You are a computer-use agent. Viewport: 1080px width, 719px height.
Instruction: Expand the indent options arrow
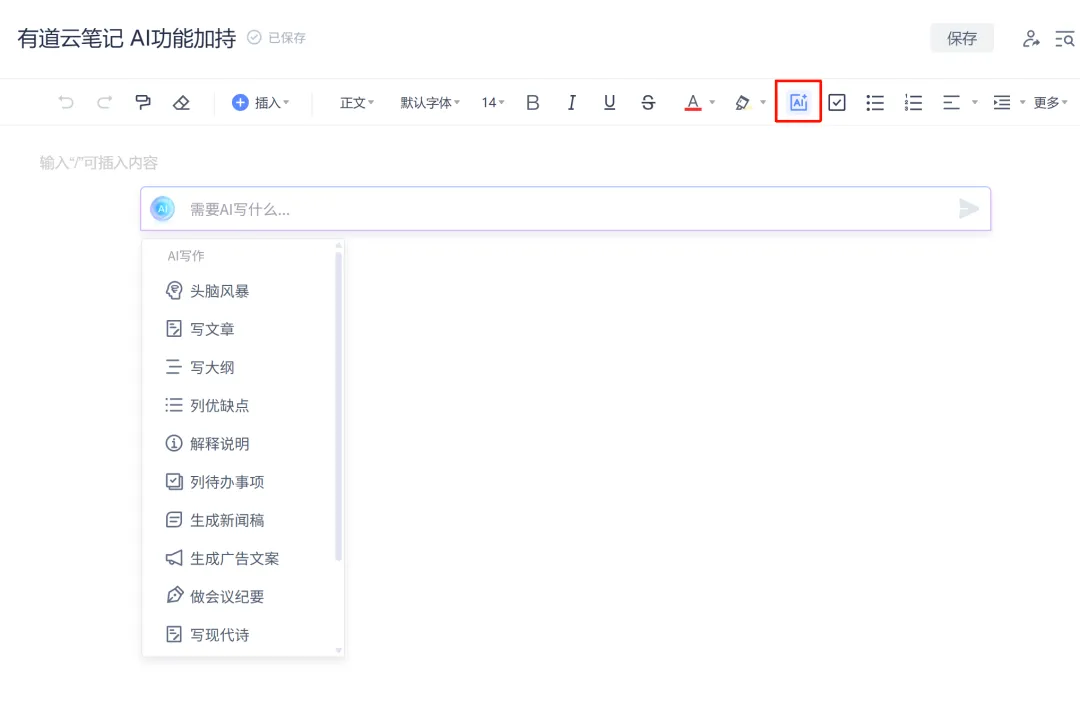coord(1022,103)
